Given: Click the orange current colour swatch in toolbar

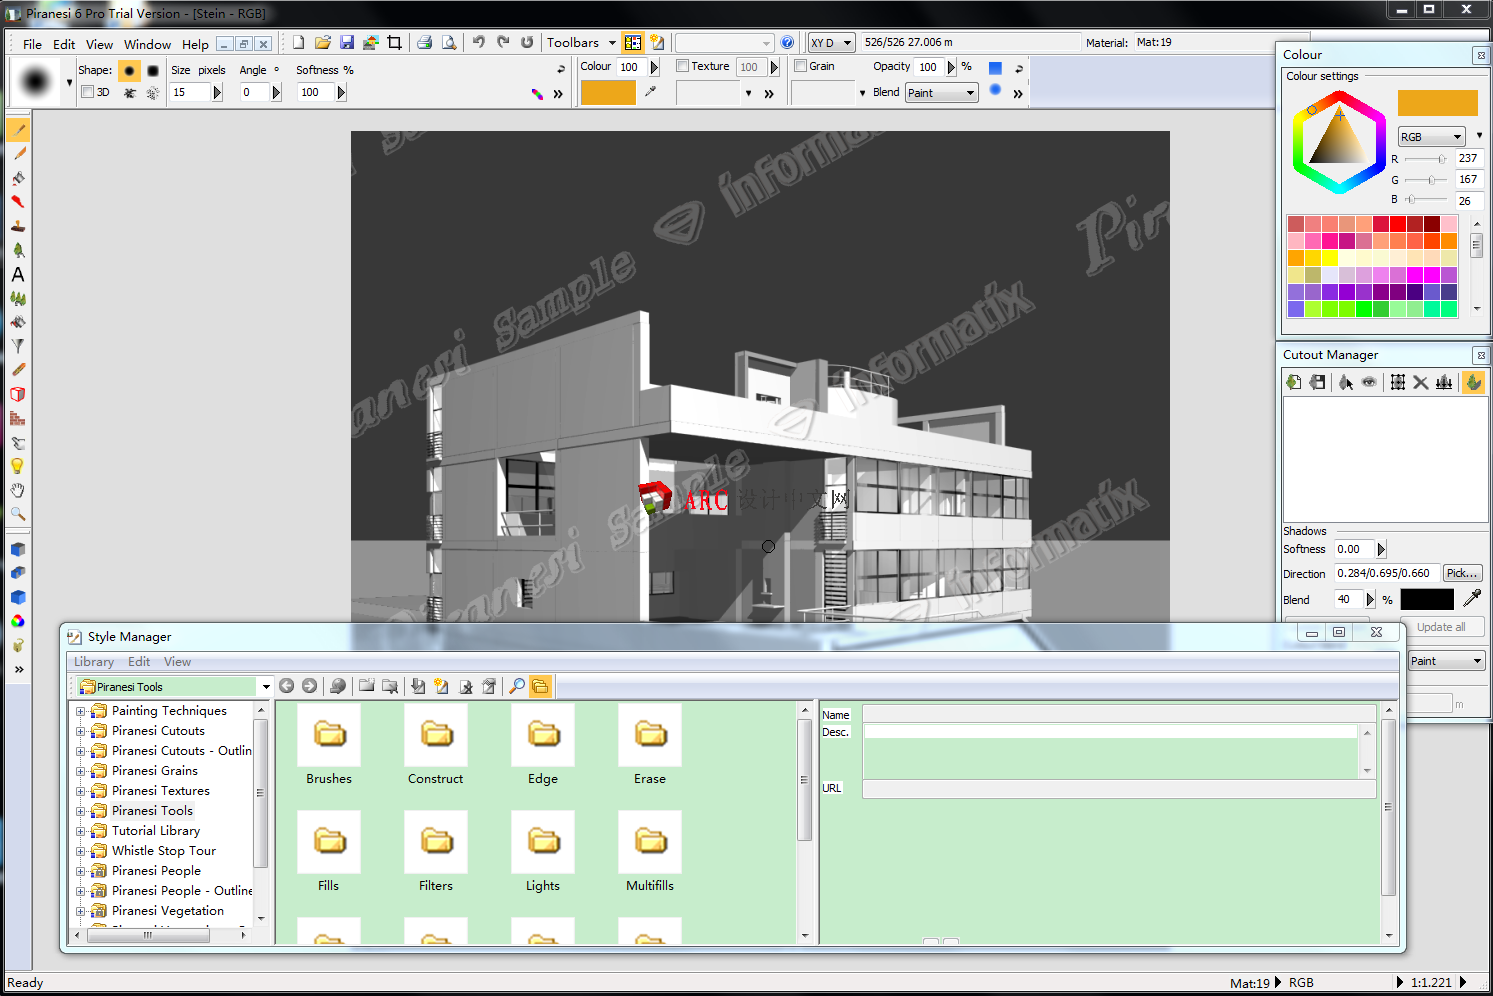Looking at the screenshot, I should (608, 93).
